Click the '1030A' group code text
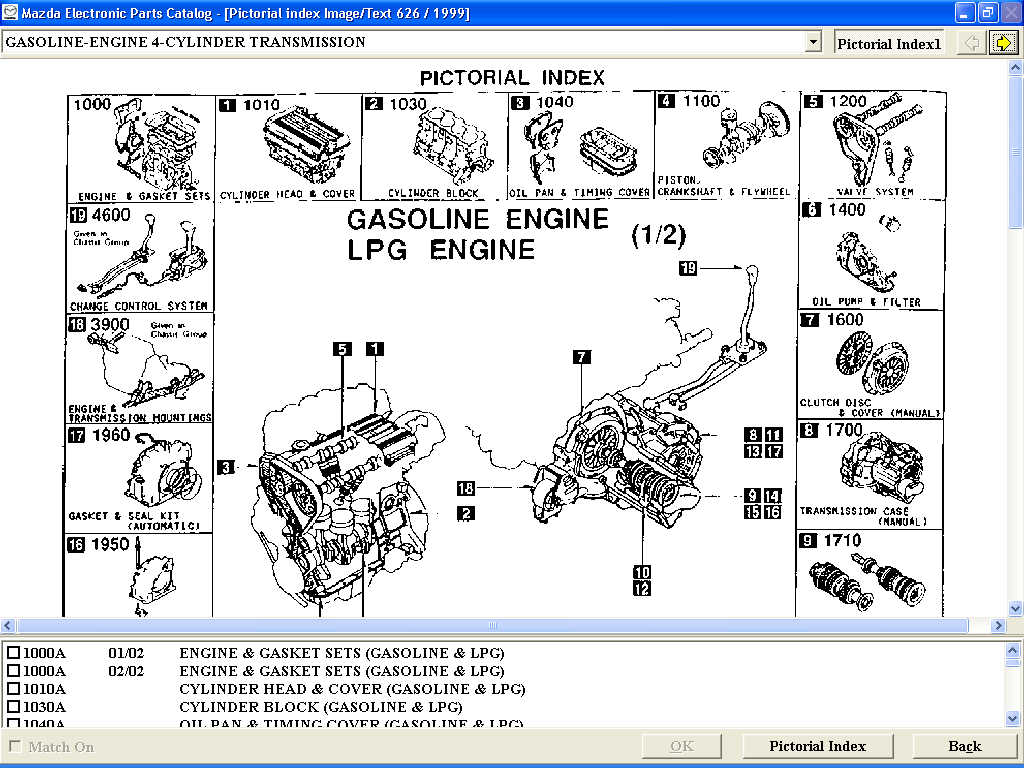Screen dimensions: 1024x768 (x=44, y=707)
